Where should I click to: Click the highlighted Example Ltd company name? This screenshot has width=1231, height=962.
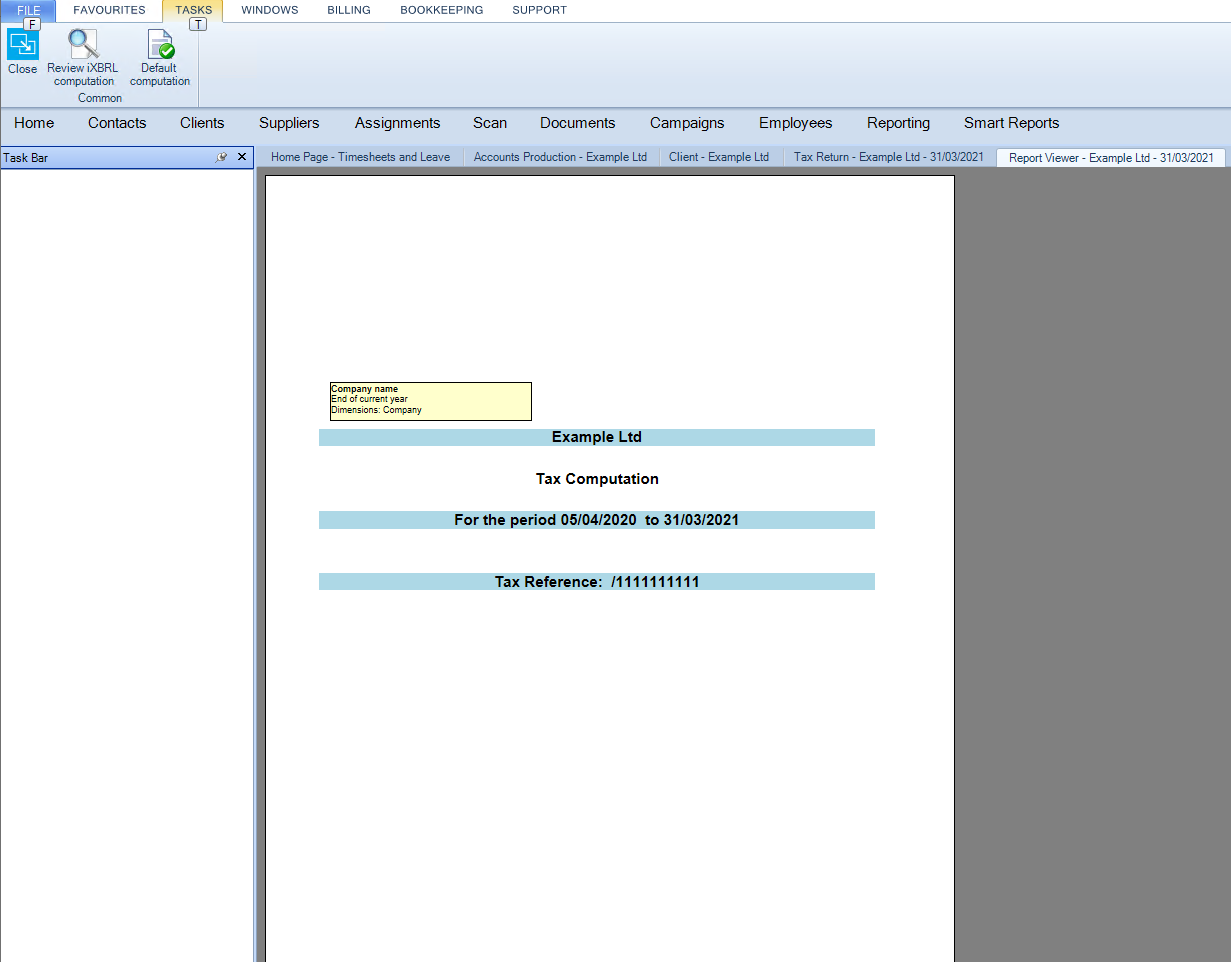point(597,437)
